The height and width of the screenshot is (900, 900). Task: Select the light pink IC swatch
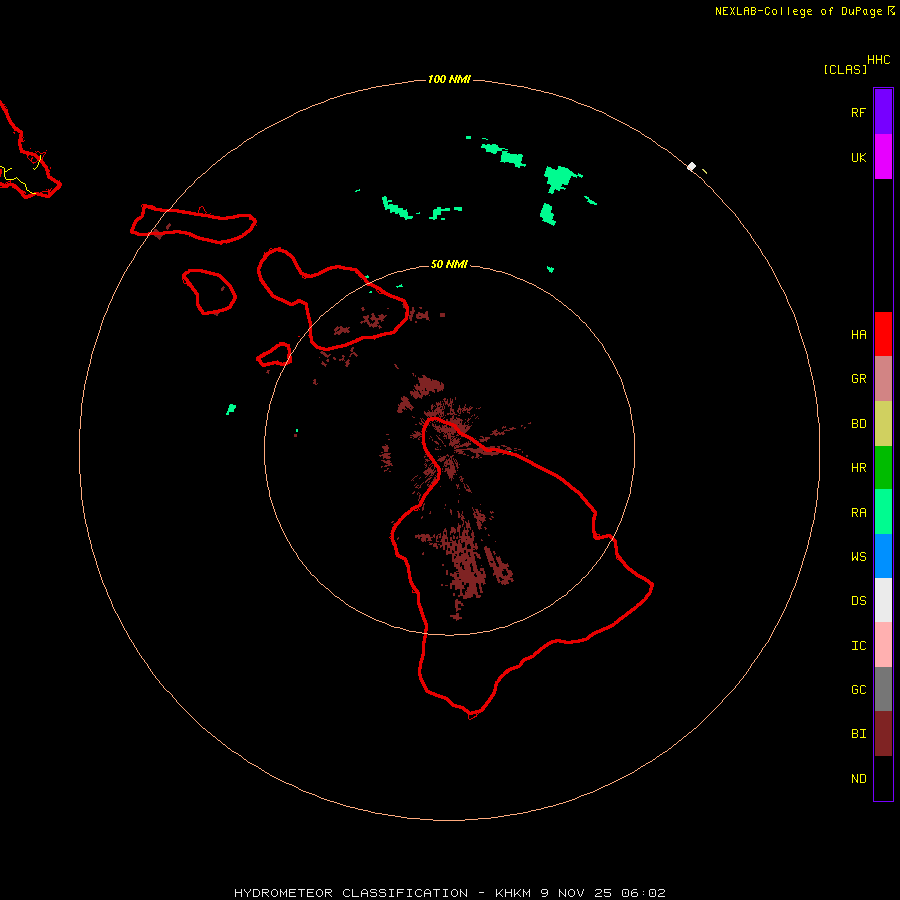[x=883, y=645]
